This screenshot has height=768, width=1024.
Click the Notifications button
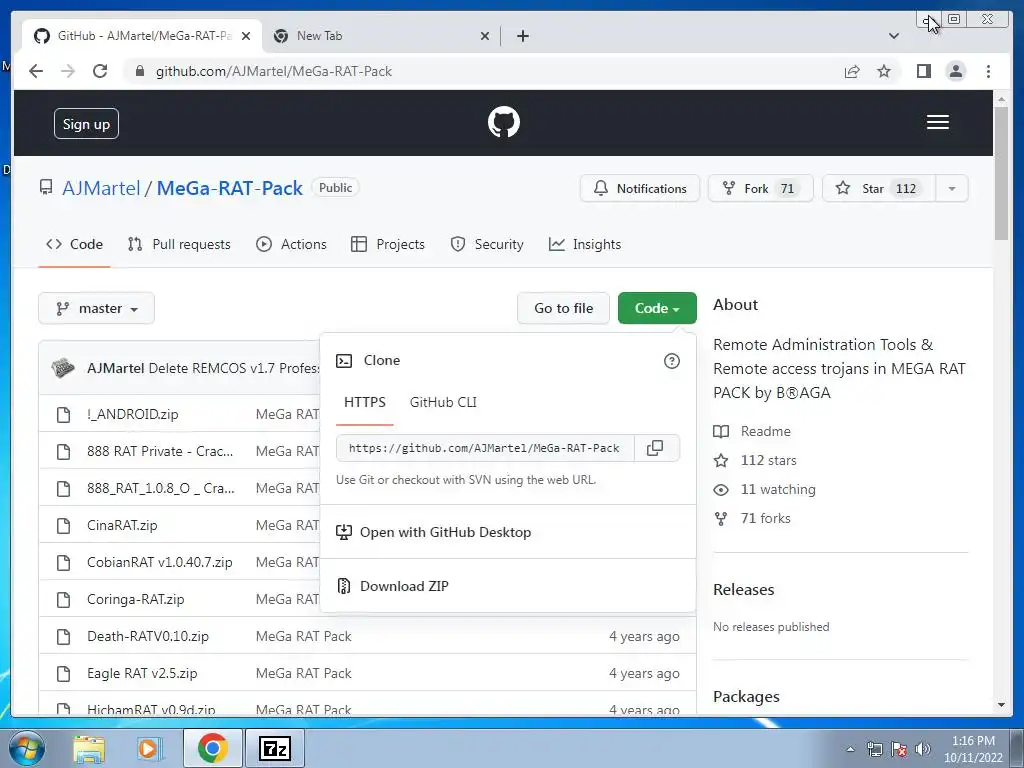pos(640,189)
